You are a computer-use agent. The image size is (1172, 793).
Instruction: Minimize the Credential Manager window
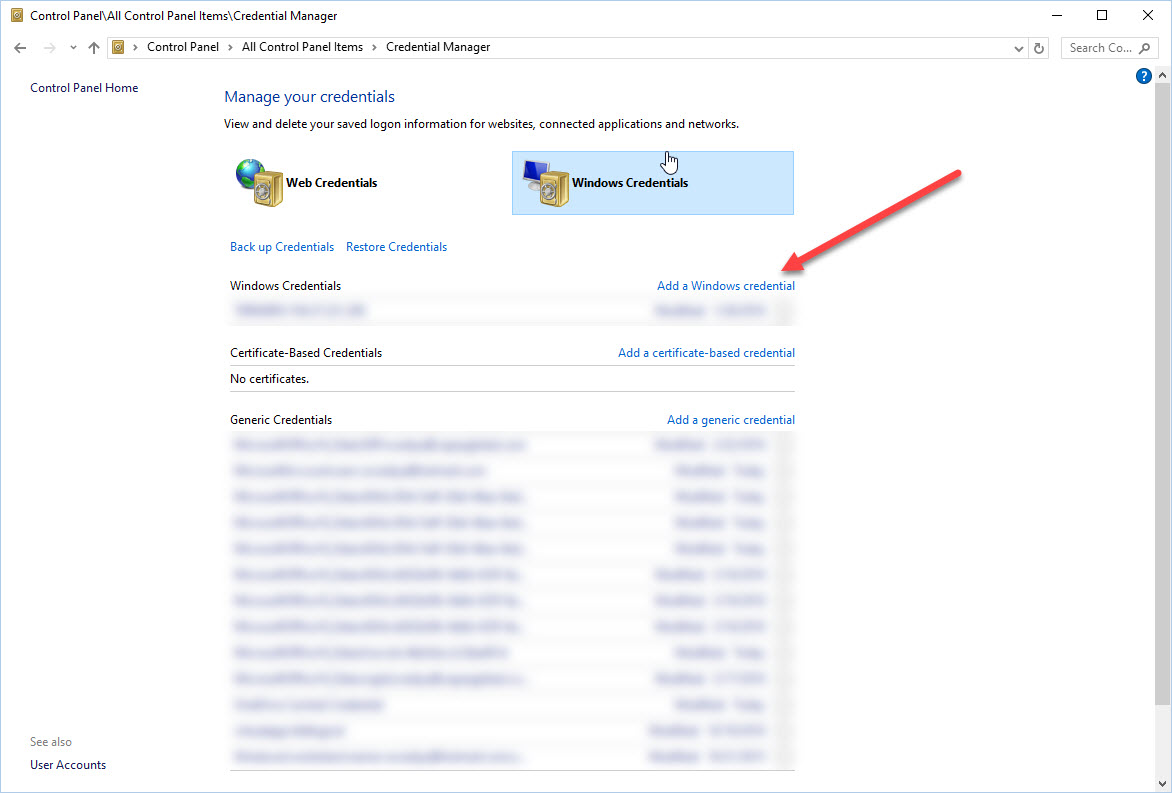point(1057,15)
